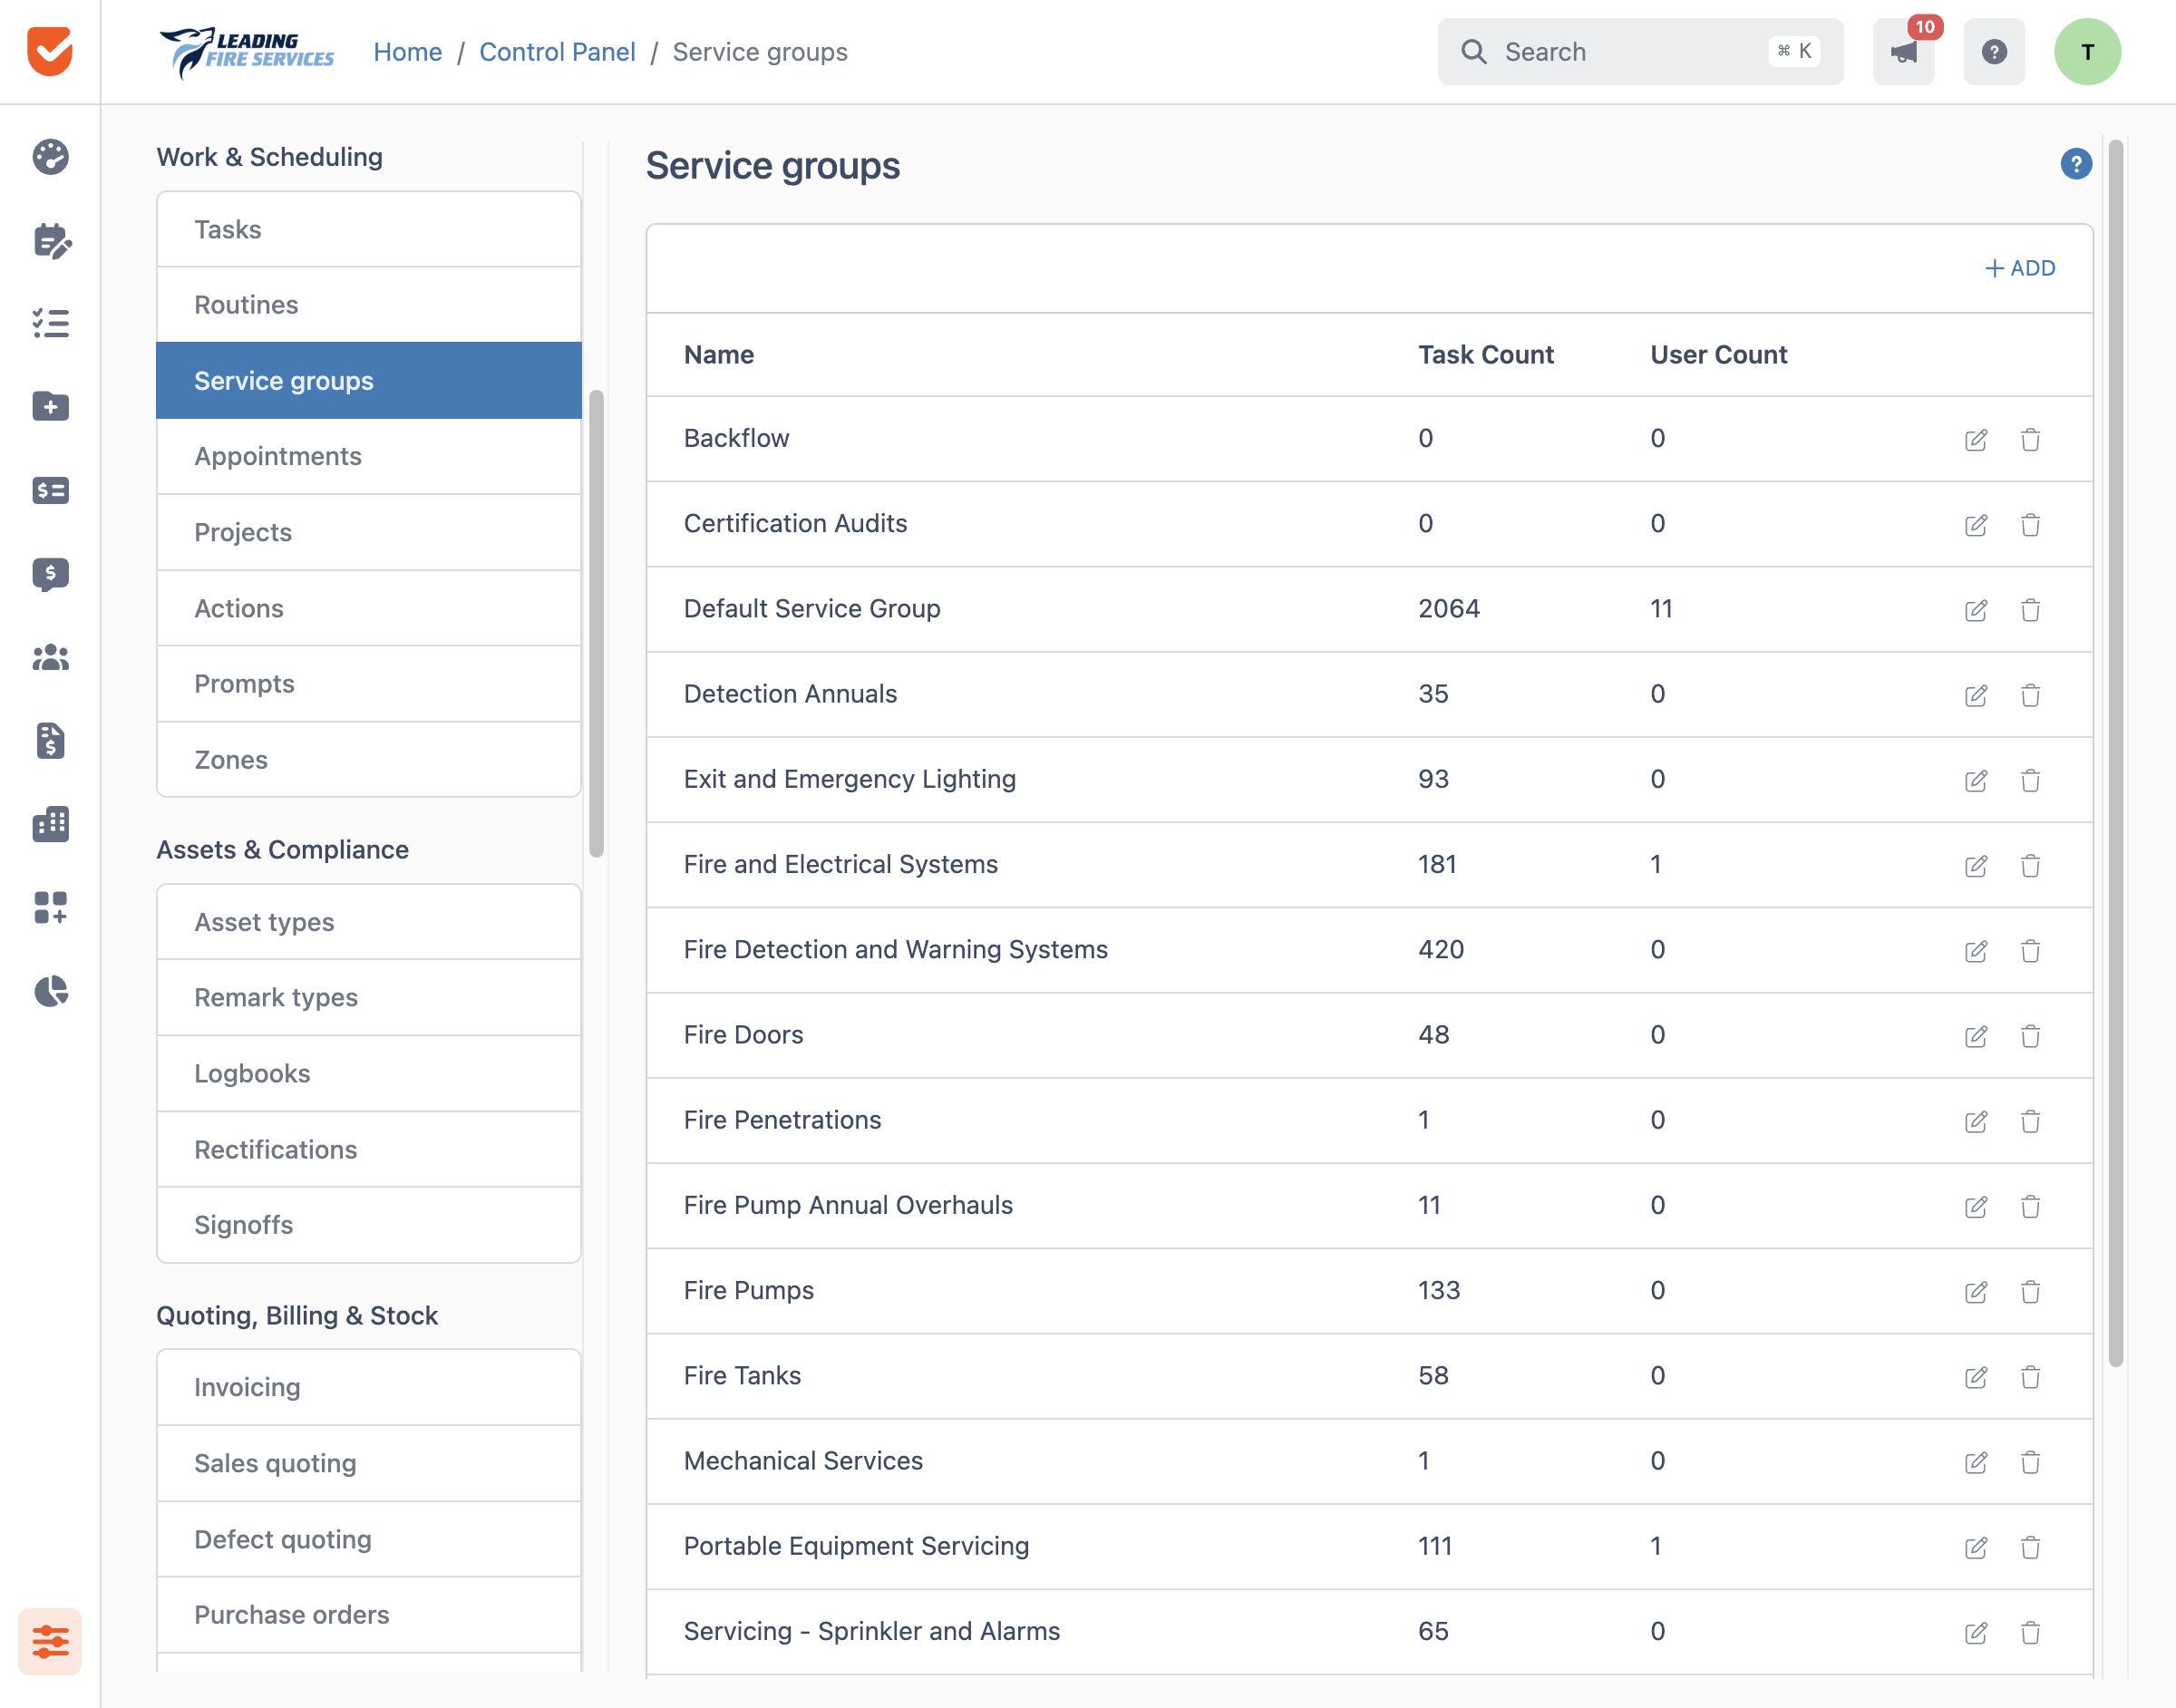This screenshot has width=2176, height=1708.
Task: Open the user avatar T menu
Action: [x=2087, y=52]
